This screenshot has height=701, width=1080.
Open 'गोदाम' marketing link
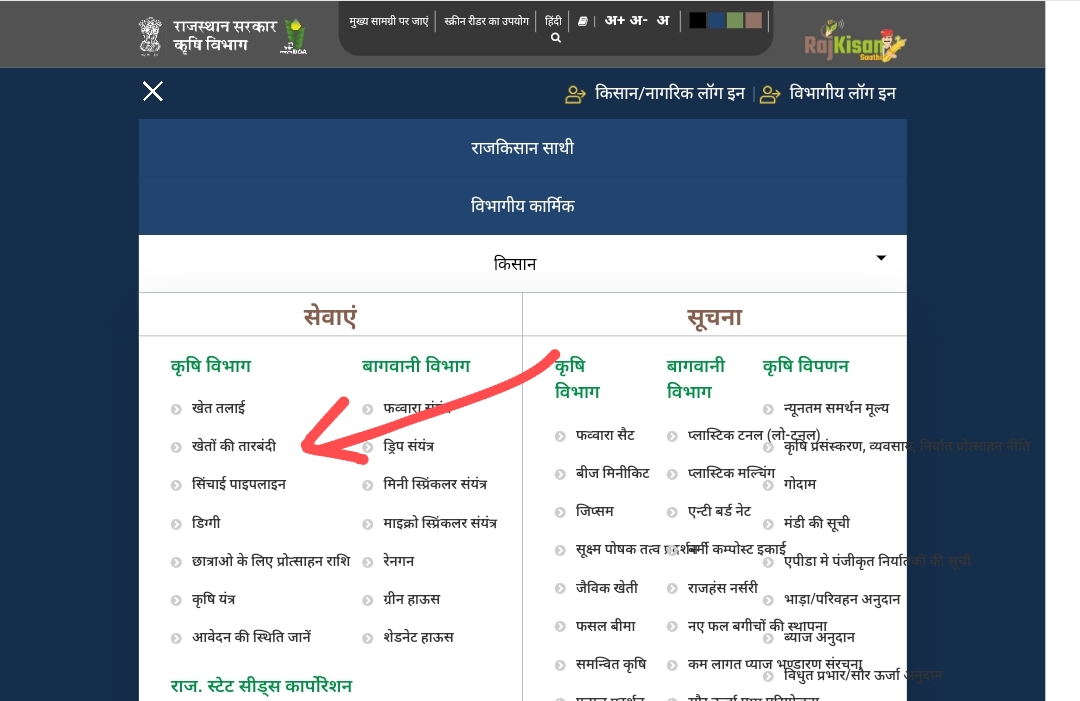click(x=800, y=485)
